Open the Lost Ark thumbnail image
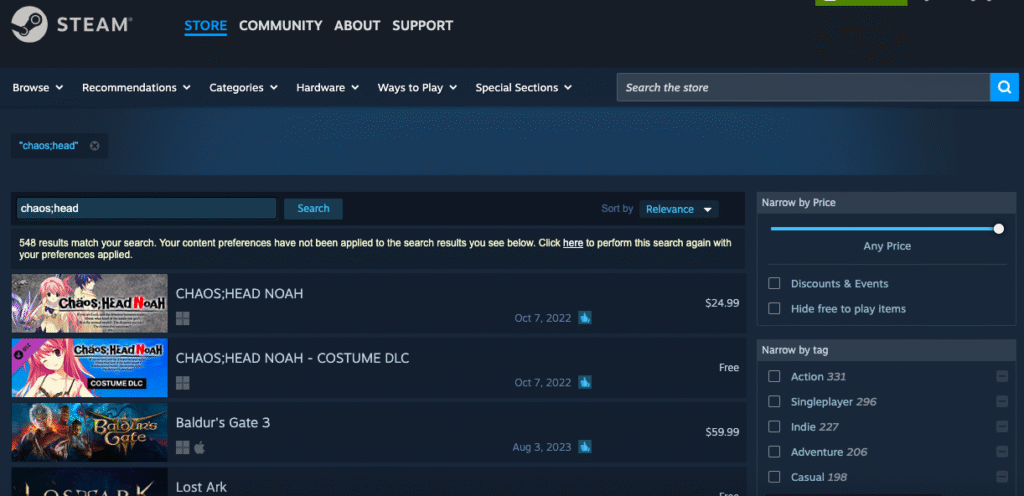The width and height of the screenshot is (1024, 496). pyautogui.click(x=89, y=482)
